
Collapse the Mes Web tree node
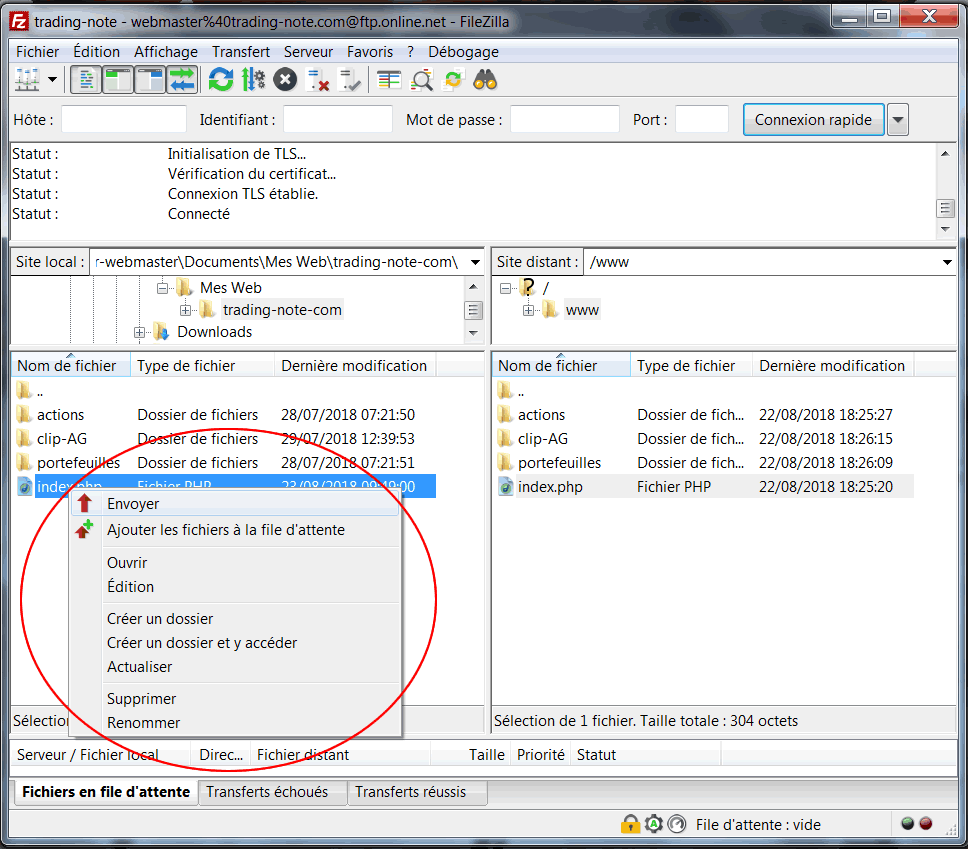(x=162, y=288)
